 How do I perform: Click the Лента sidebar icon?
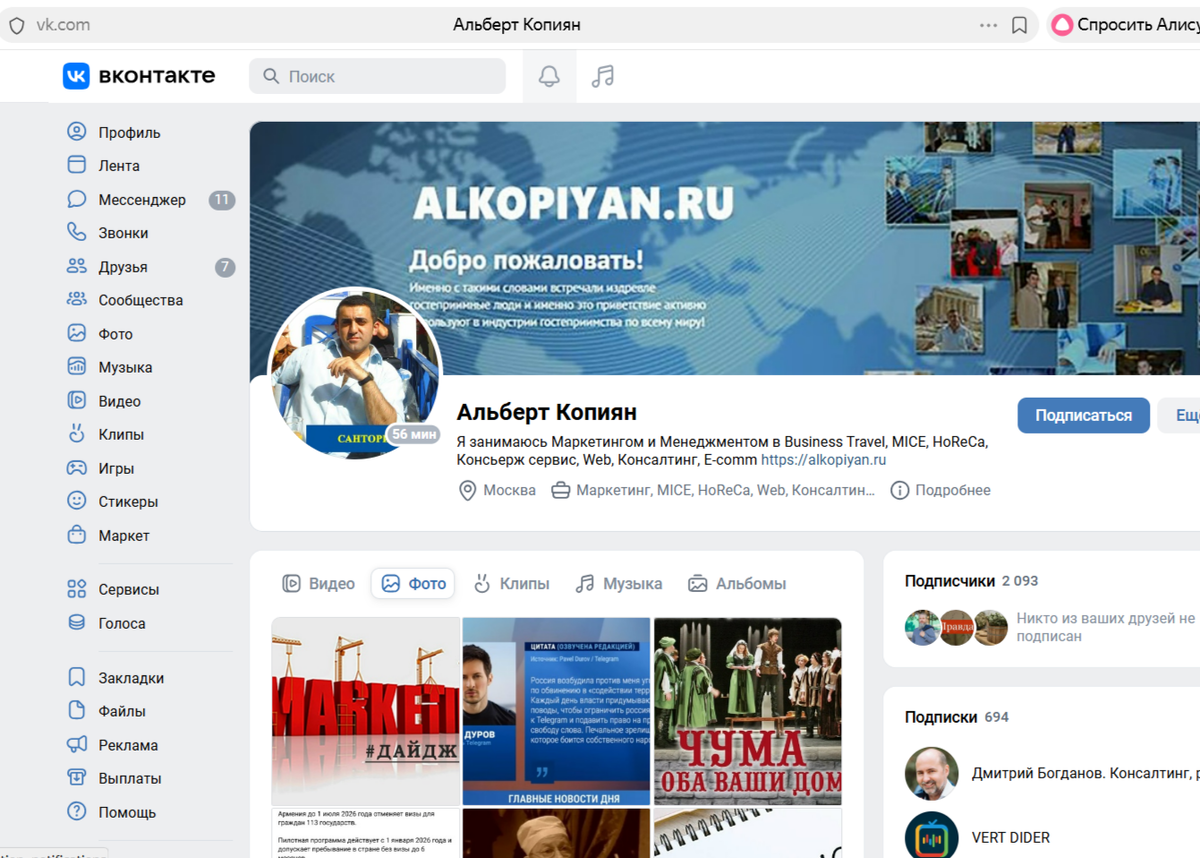[x=77, y=166]
